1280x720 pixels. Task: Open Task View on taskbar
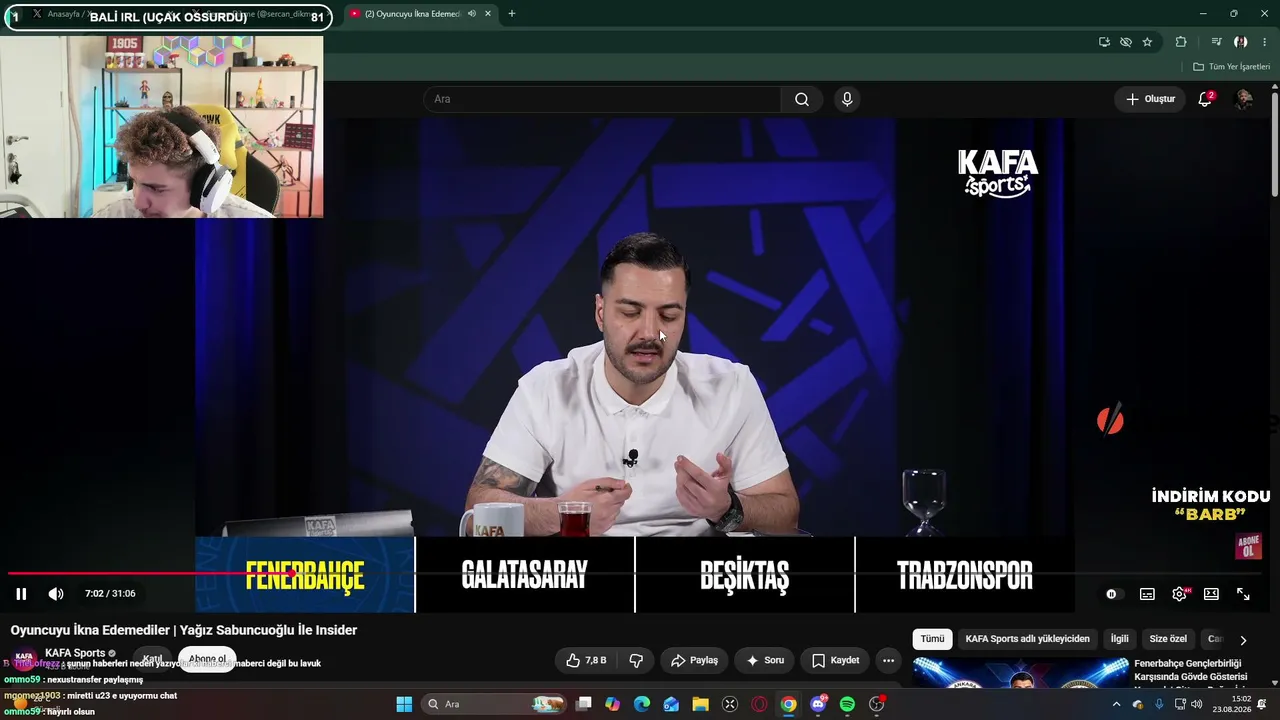[584, 704]
